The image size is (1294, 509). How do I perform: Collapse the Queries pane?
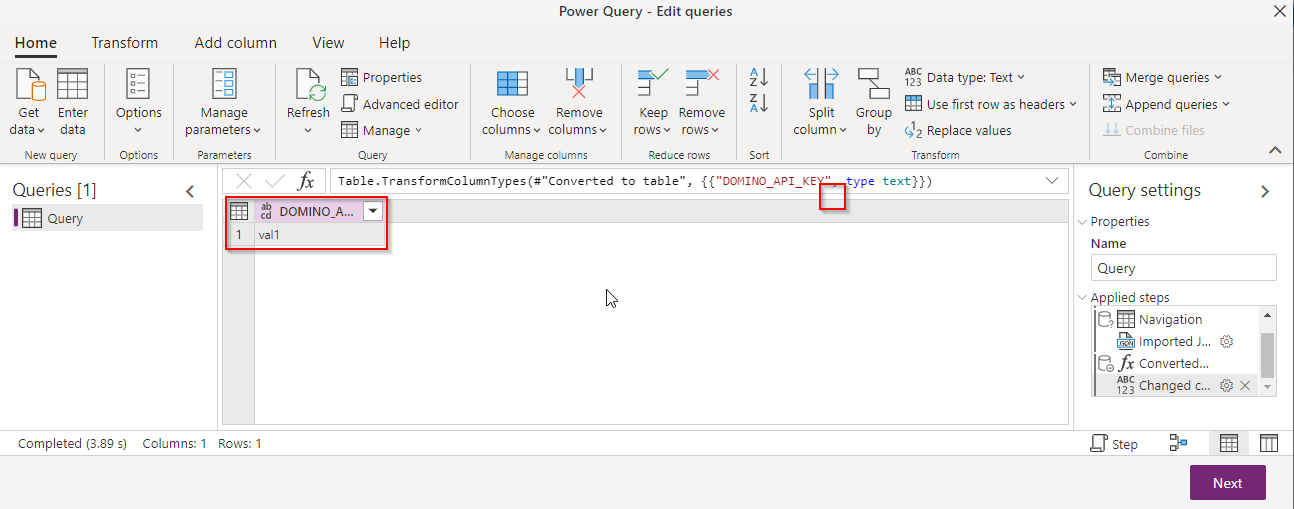pos(190,191)
